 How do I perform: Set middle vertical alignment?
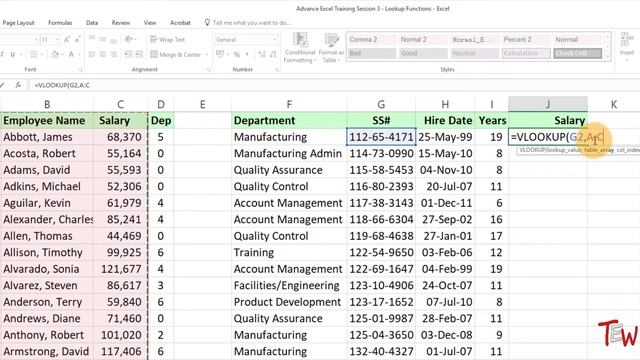[x=103, y=39]
